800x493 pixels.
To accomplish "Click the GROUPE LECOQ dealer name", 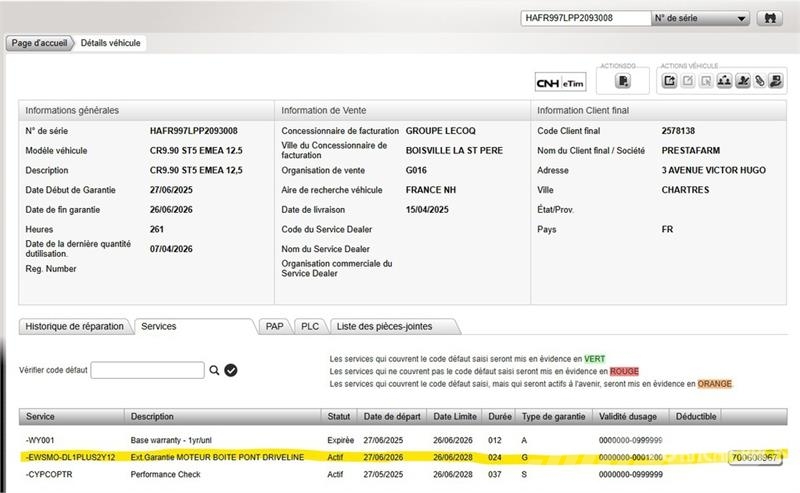I will click(x=441, y=131).
